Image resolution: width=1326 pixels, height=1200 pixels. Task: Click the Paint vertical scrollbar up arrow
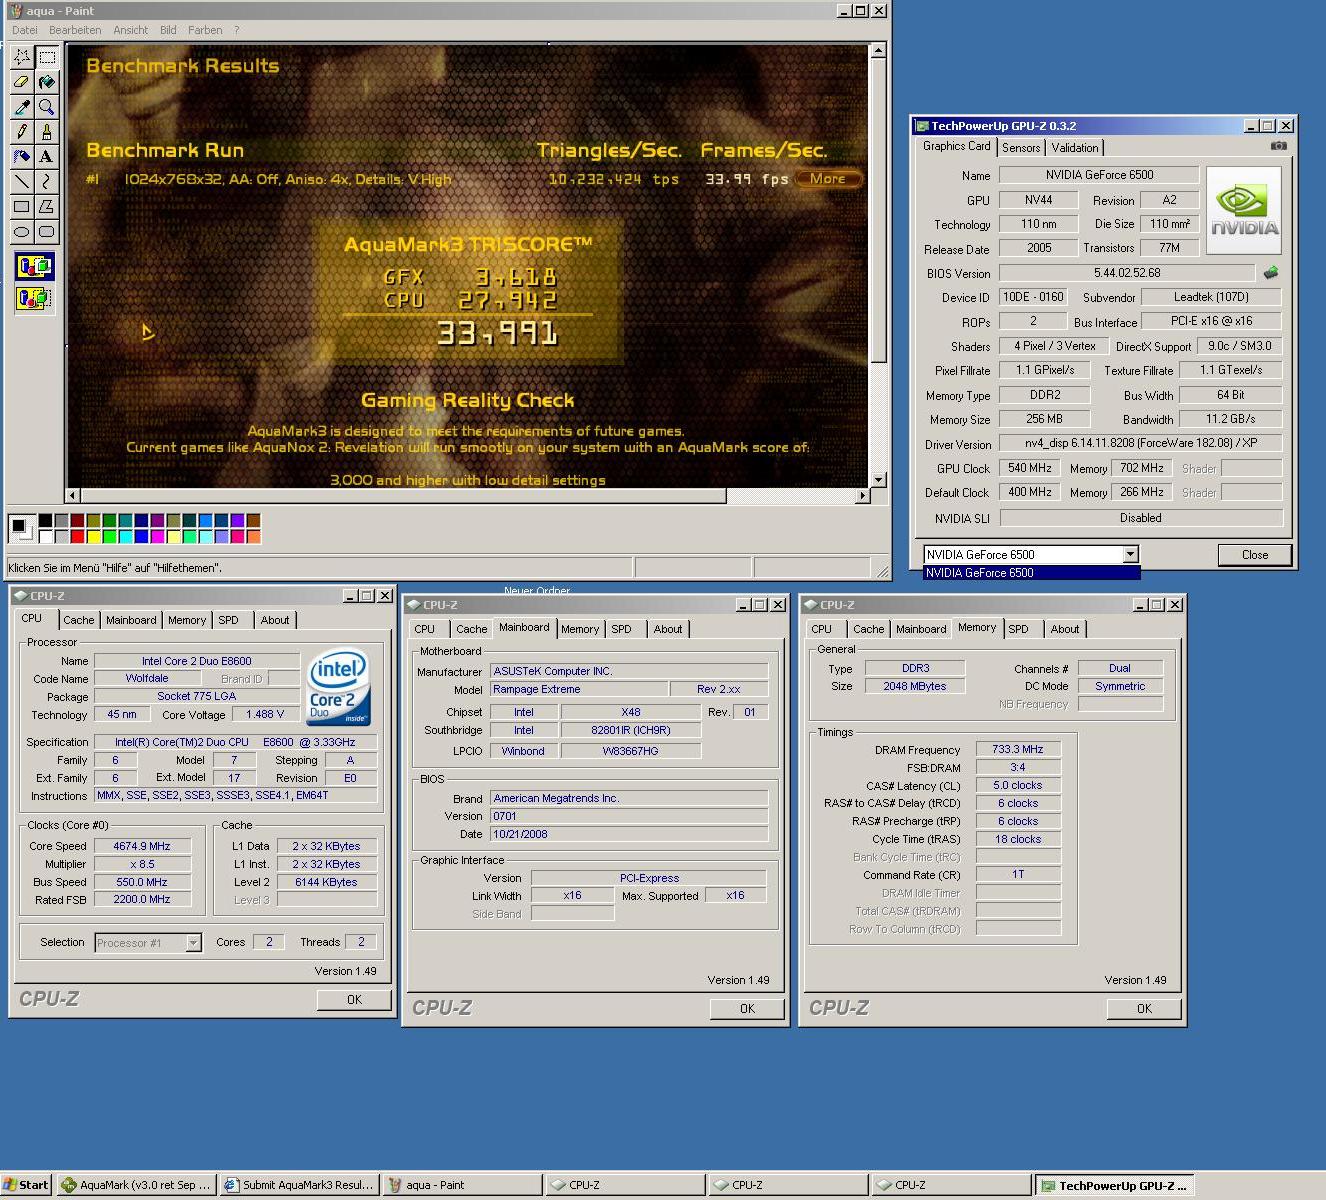(878, 50)
